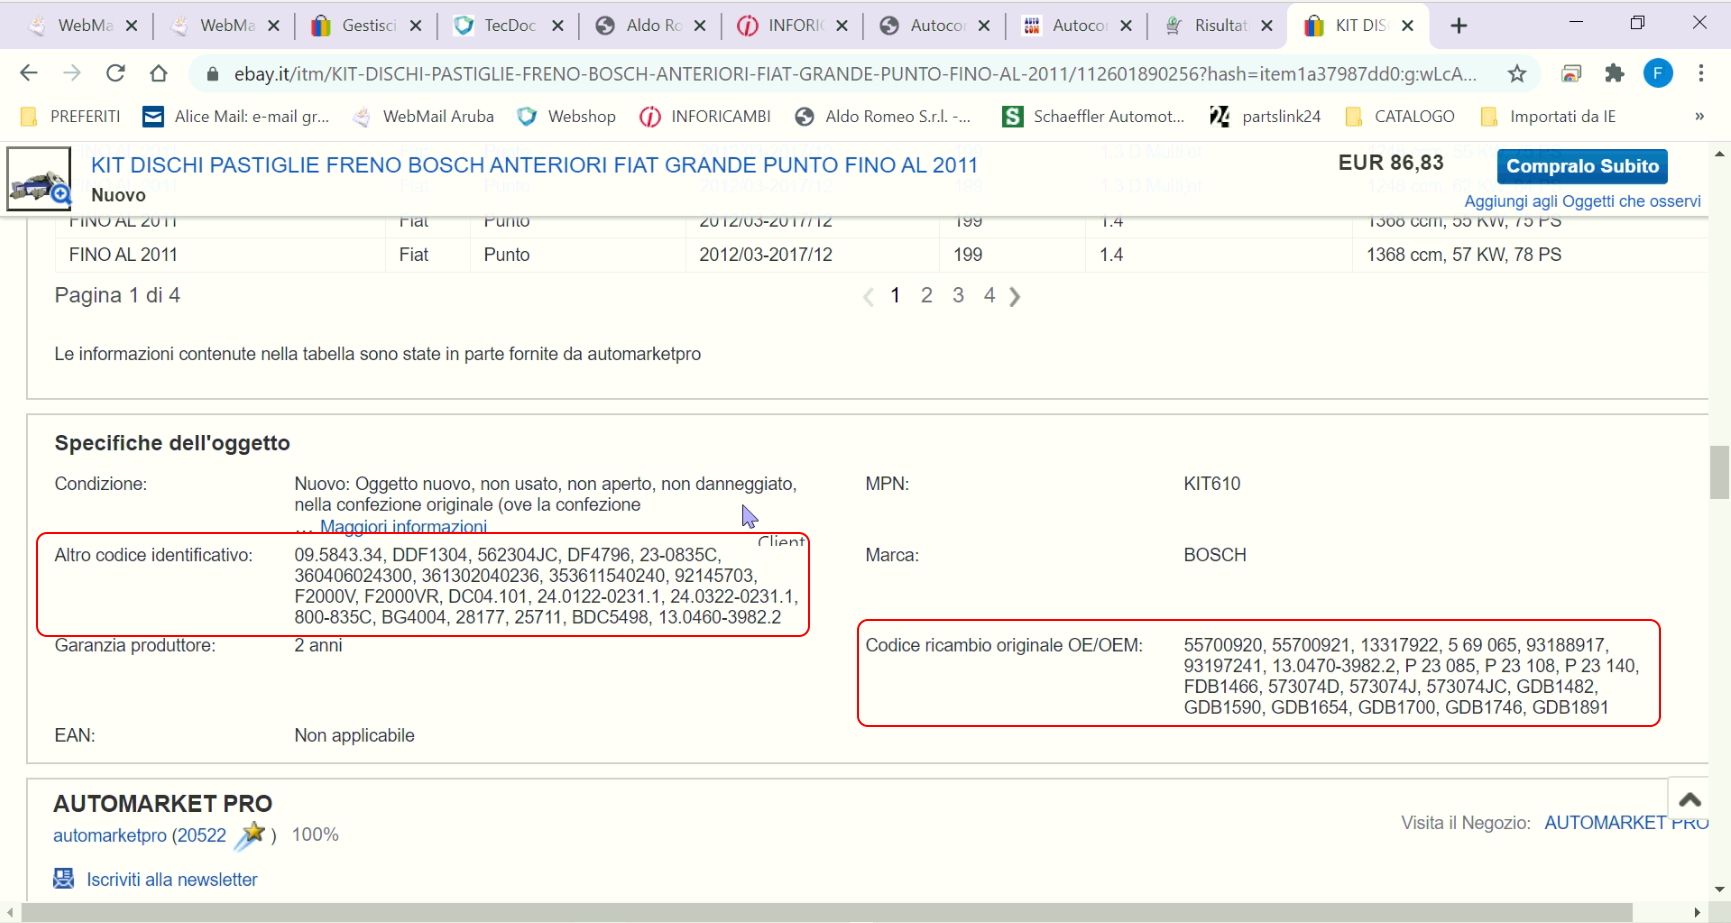The image size is (1731, 923).
Task: Switch to the Risultat tab
Action: click(x=1218, y=26)
